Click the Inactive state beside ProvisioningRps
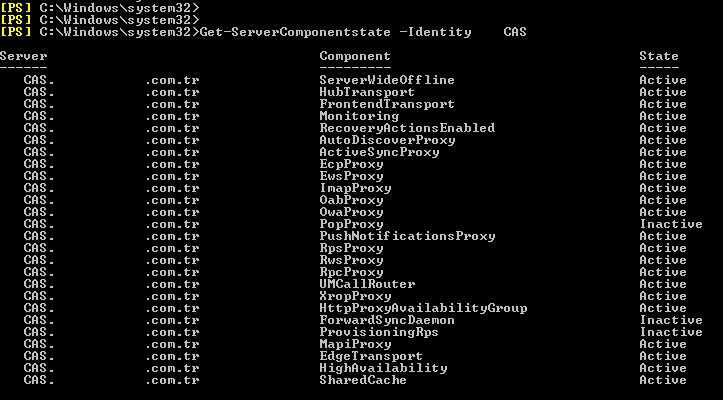The image size is (723, 400). pyautogui.click(x=670, y=332)
